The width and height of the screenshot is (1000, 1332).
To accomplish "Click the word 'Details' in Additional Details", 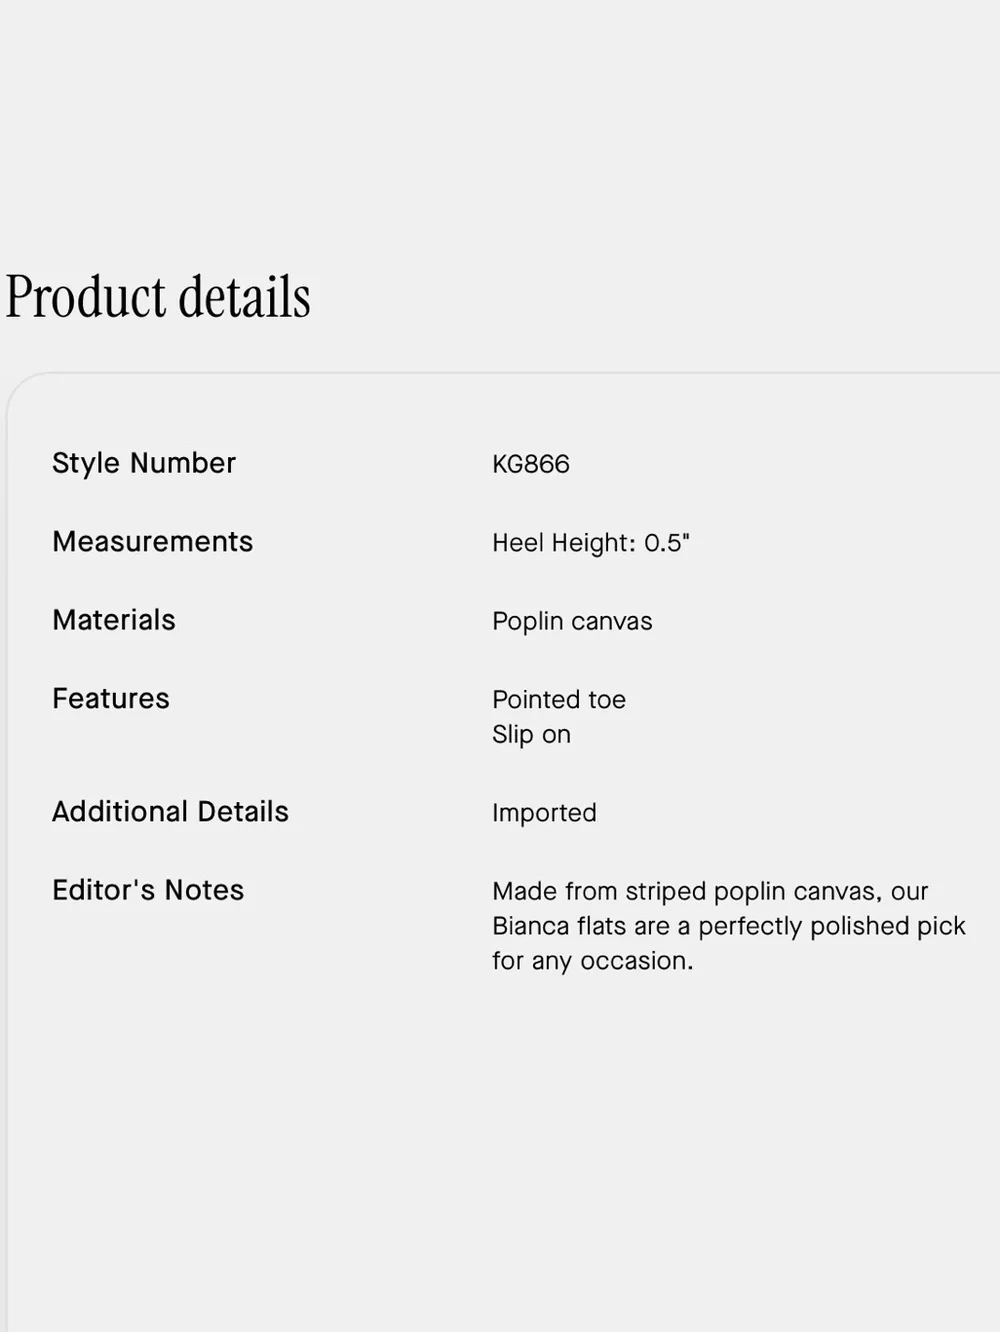I will point(243,812).
